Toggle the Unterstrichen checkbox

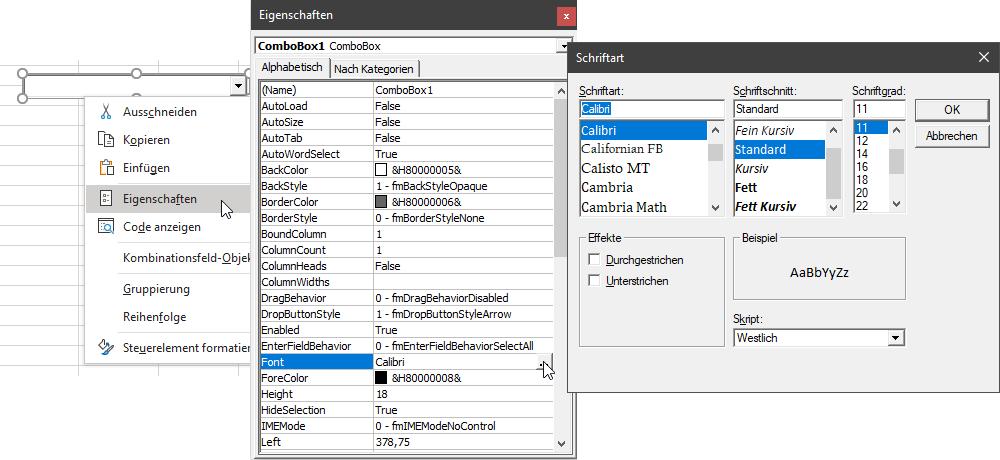tap(595, 281)
